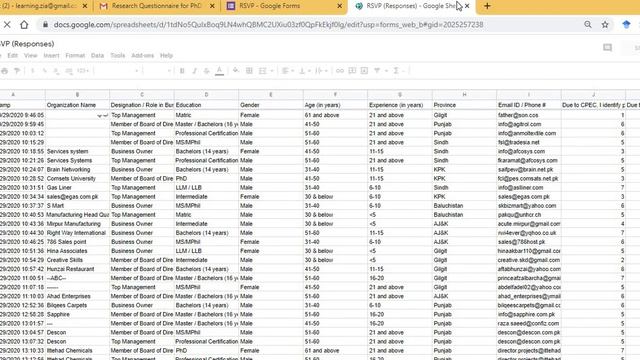Format as currency in toolbar
The height and width of the screenshot is (360, 640).
[x=33, y=71]
